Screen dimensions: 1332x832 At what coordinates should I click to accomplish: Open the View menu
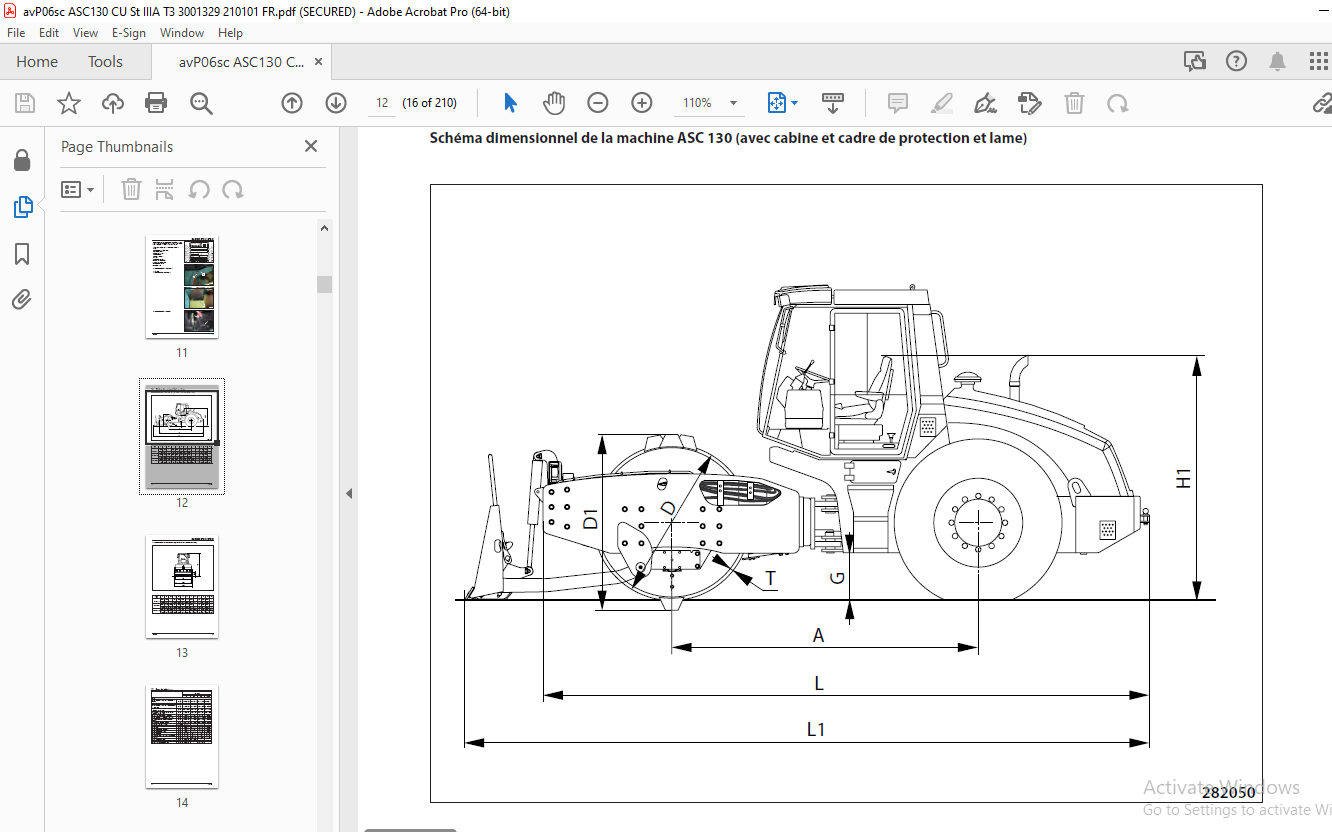coord(85,33)
